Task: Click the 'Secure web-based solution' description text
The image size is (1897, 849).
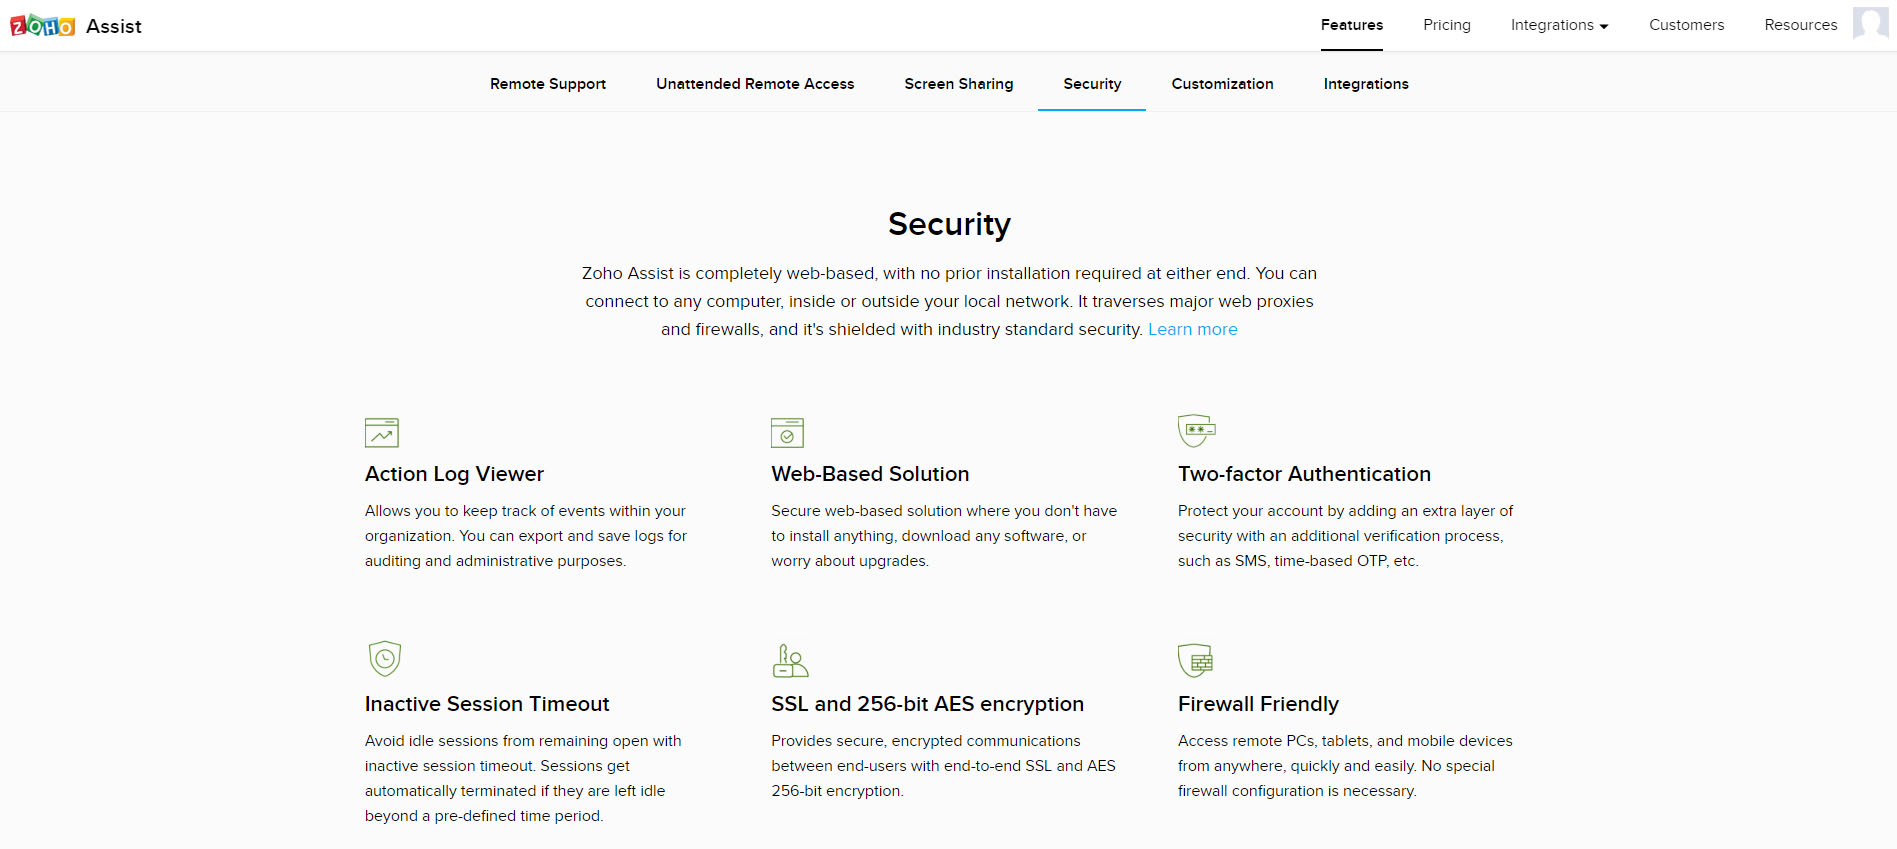Action: click(x=944, y=536)
